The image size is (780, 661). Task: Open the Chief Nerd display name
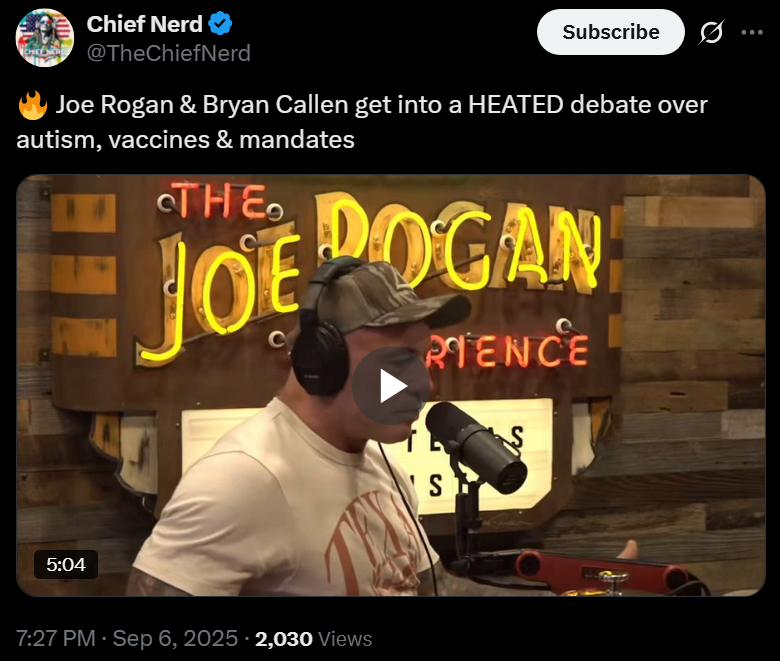tap(144, 23)
